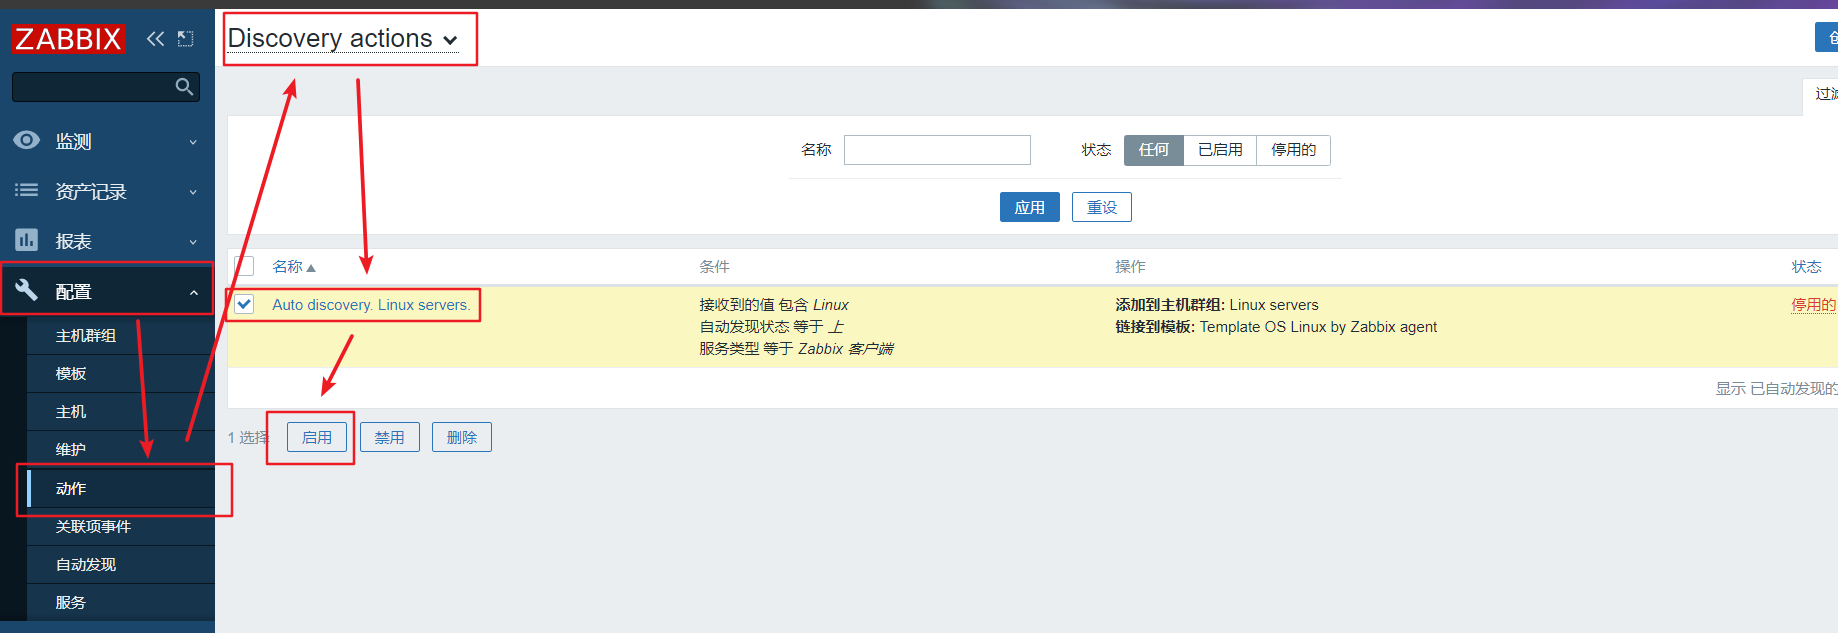Sort by the 名称 column arrow
Image resolution: width=1838 pixels, height=633 pixels.
(x=311, y=268)
